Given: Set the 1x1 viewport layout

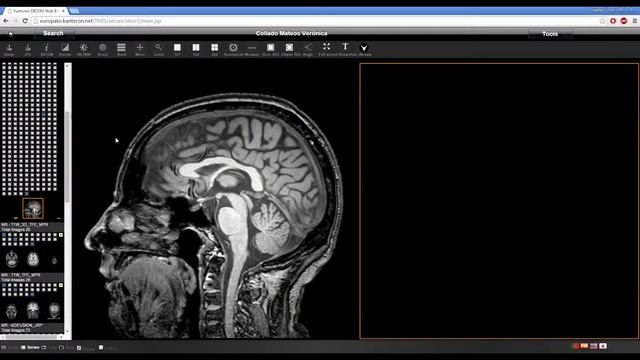Looking at the screenshot, I should (x=177, y=49).
